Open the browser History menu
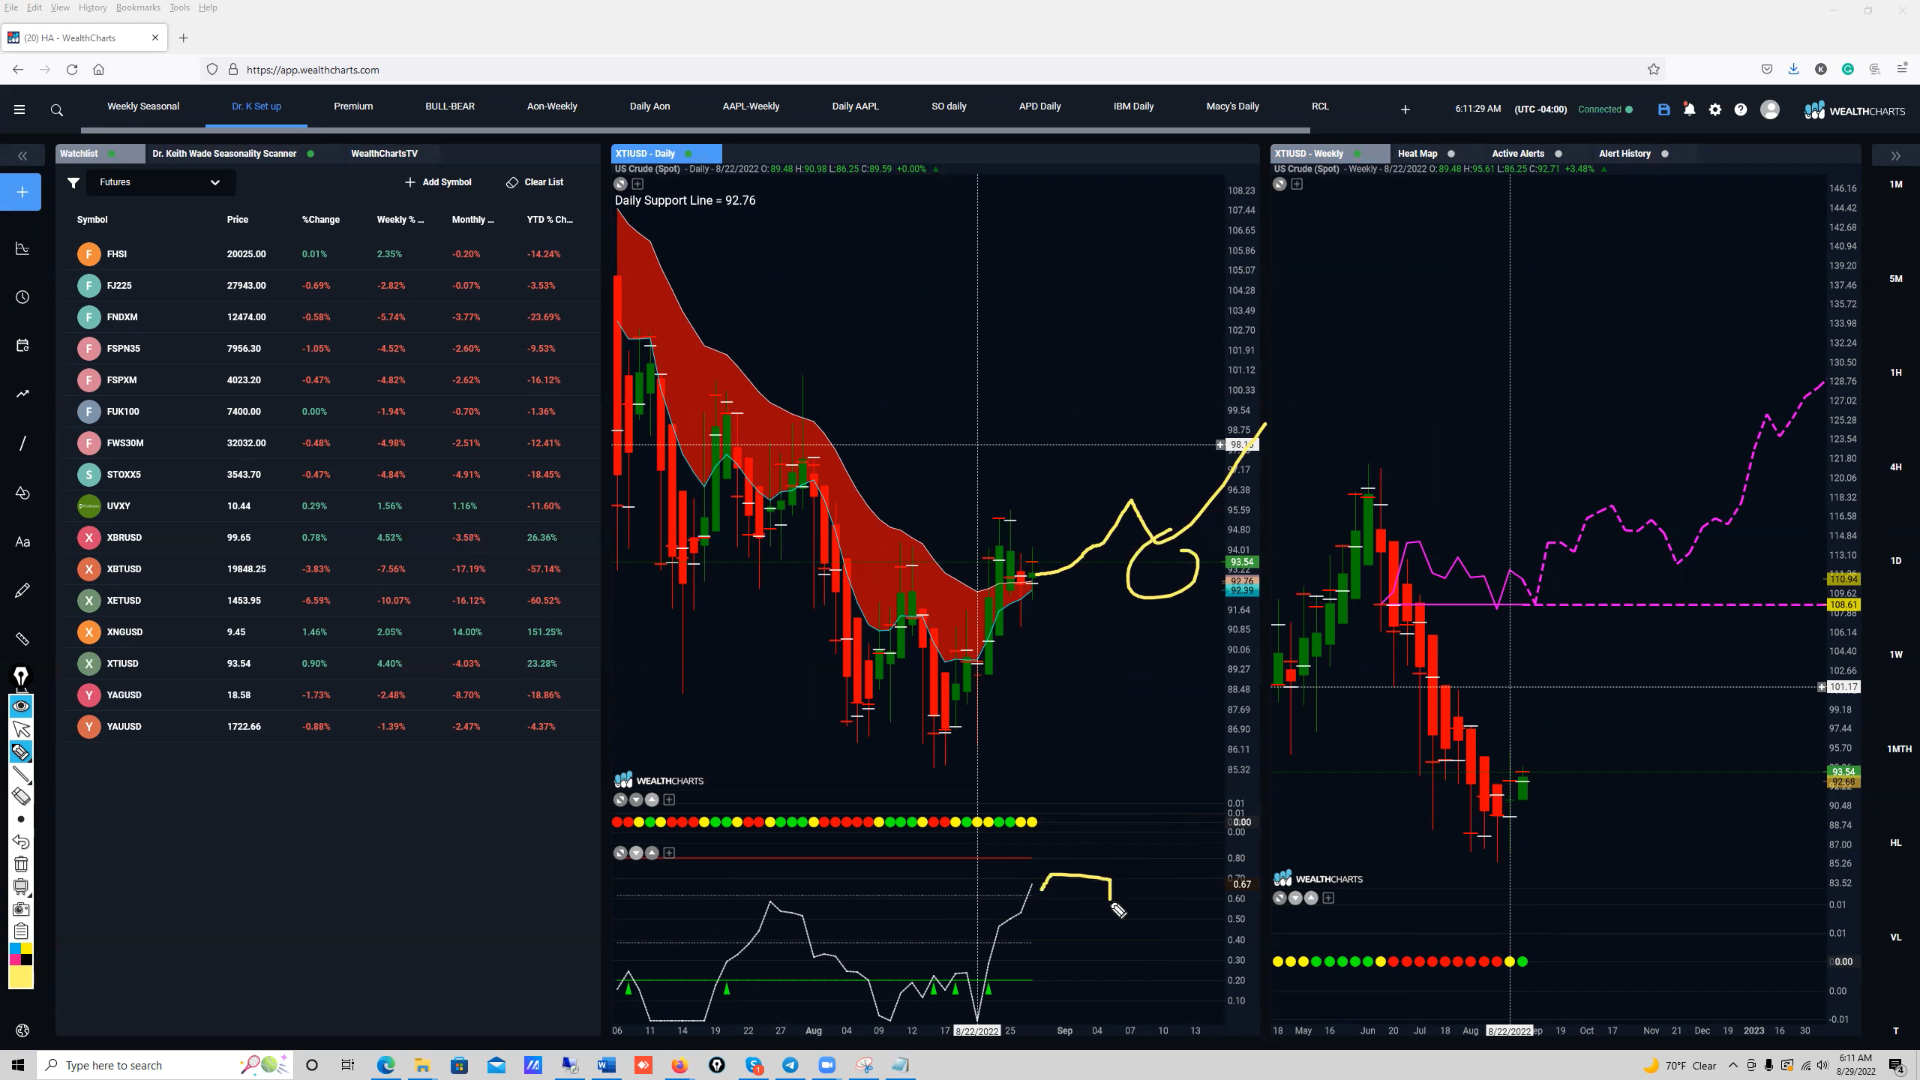Screen dimensions: 1920x1080 coord(92,8)
